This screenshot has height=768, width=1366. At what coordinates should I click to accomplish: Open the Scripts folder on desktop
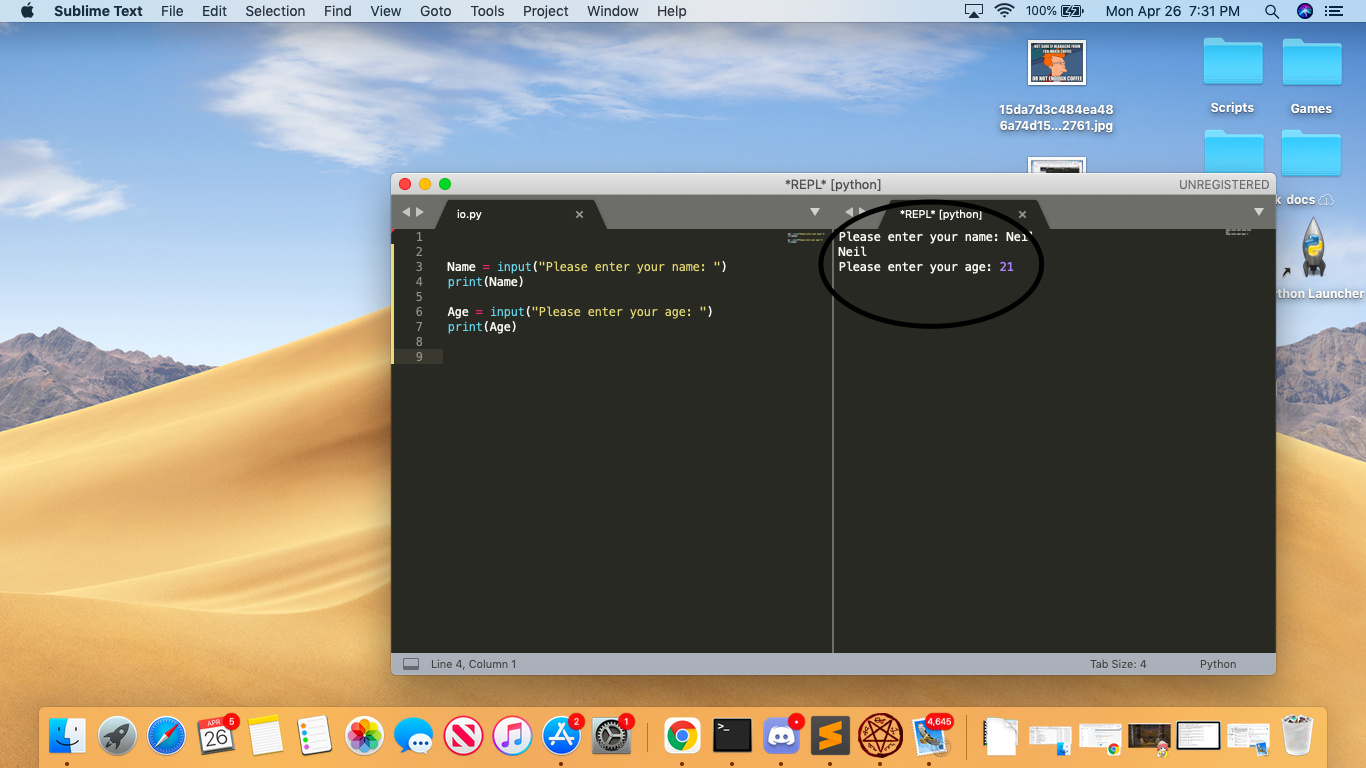(1232, 64)
